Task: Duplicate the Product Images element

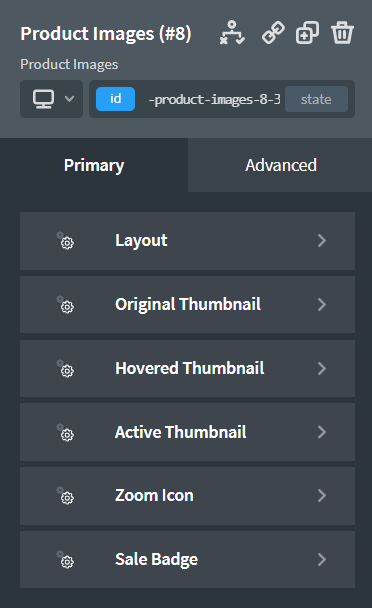Action: point(307,33)
